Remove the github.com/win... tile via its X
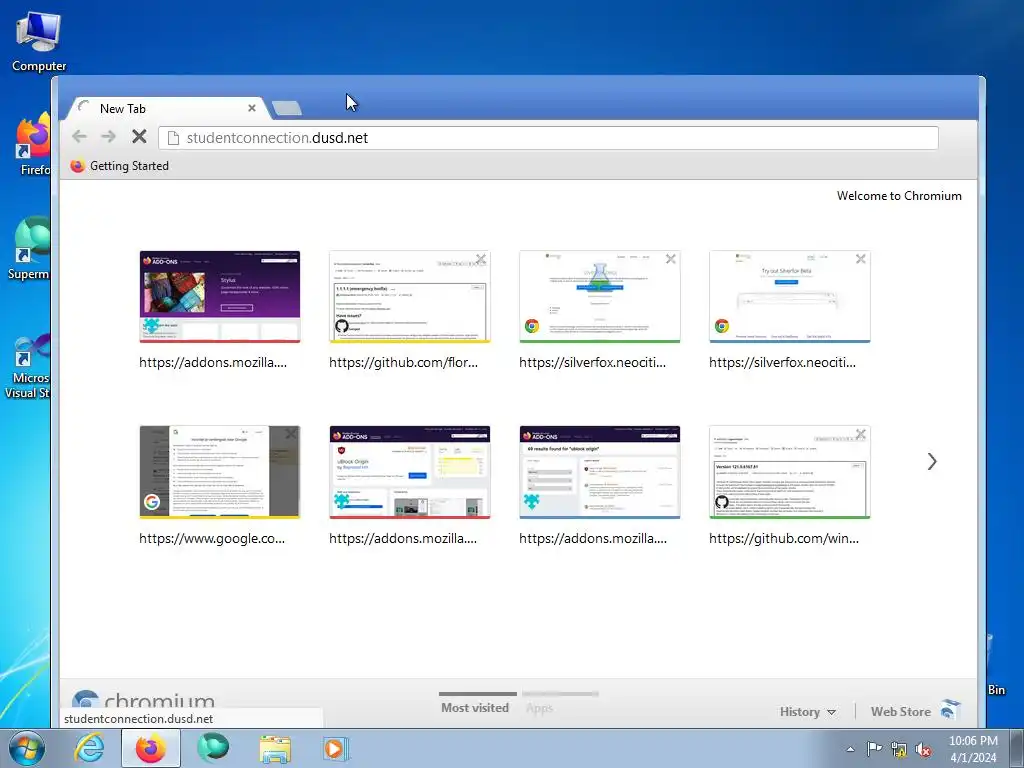This screenshot has height=768, width=1024. (x=861, y=434)
